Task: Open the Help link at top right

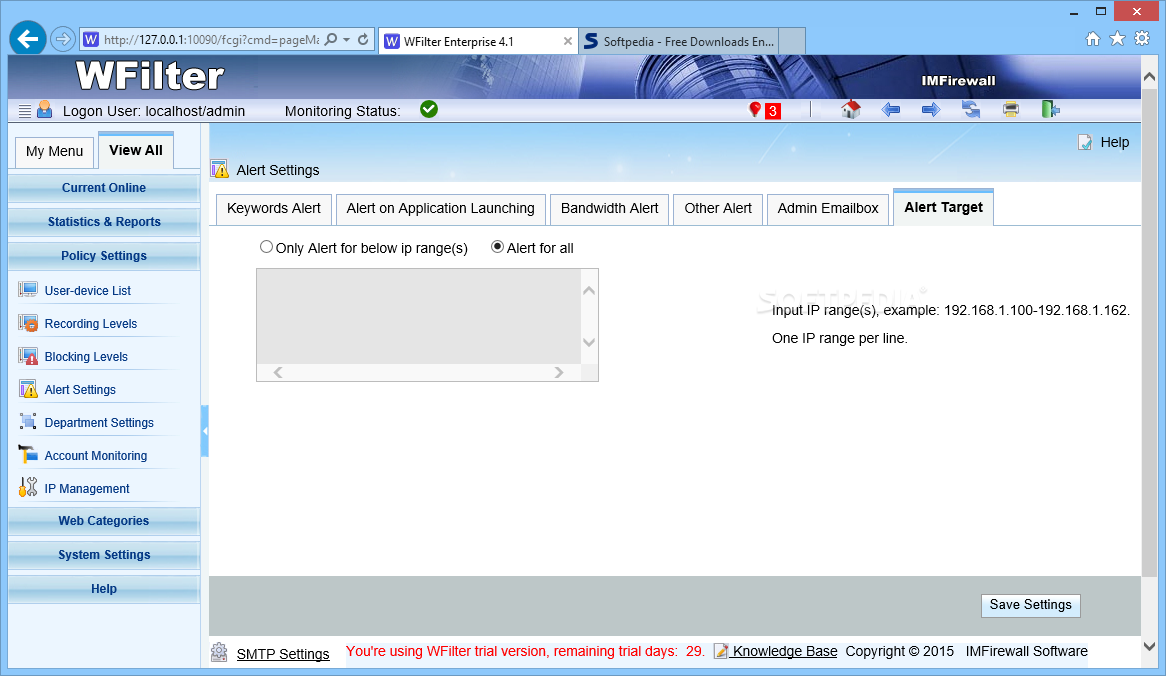Action: [x=1114, y=142]
